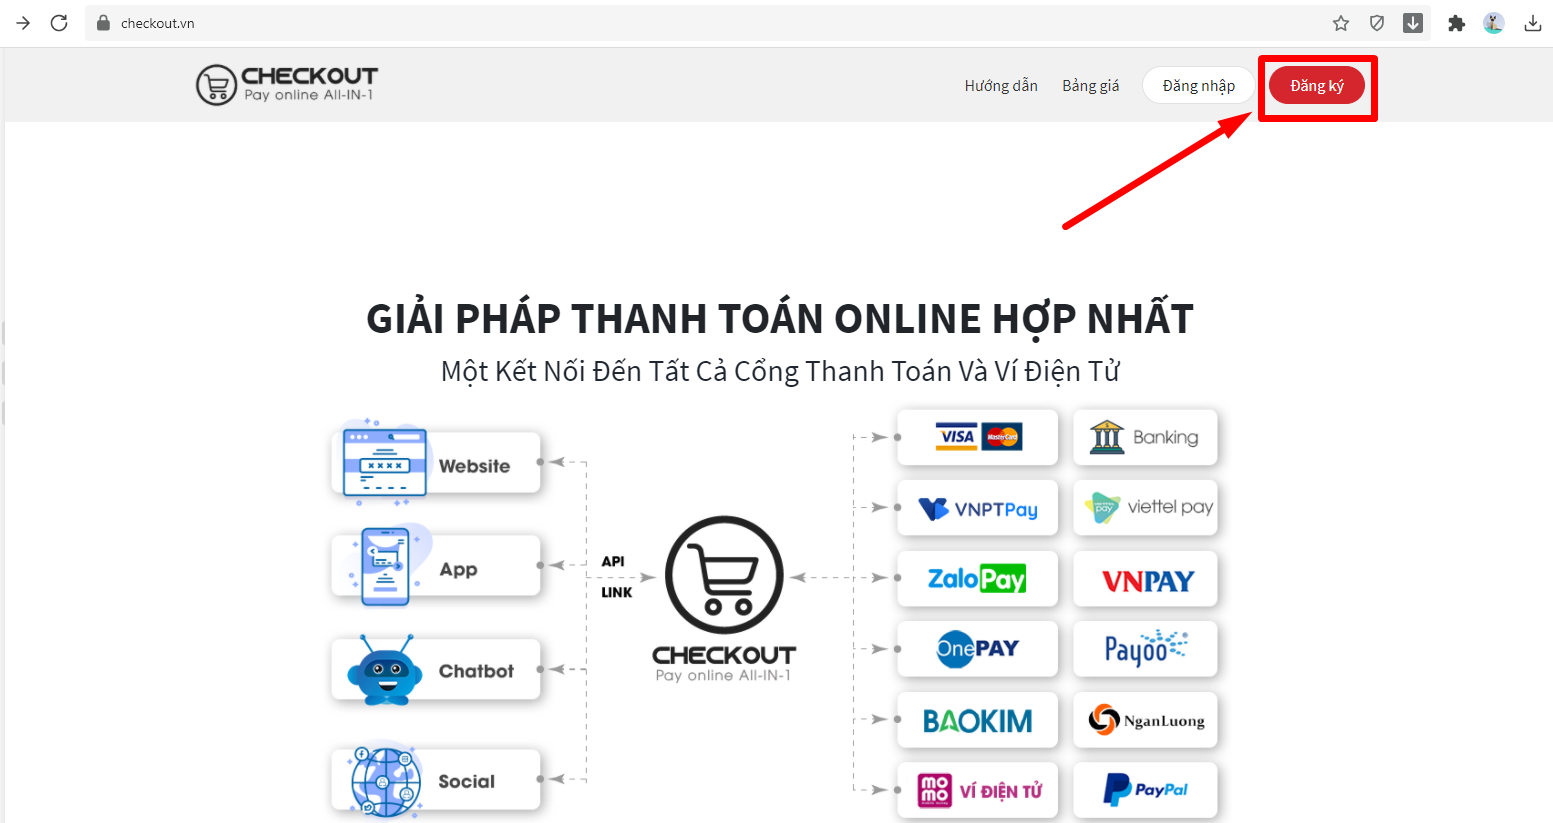1553x823 pixels.
Task: Select the OnePAY payment logo
Action: click(977, 649)
